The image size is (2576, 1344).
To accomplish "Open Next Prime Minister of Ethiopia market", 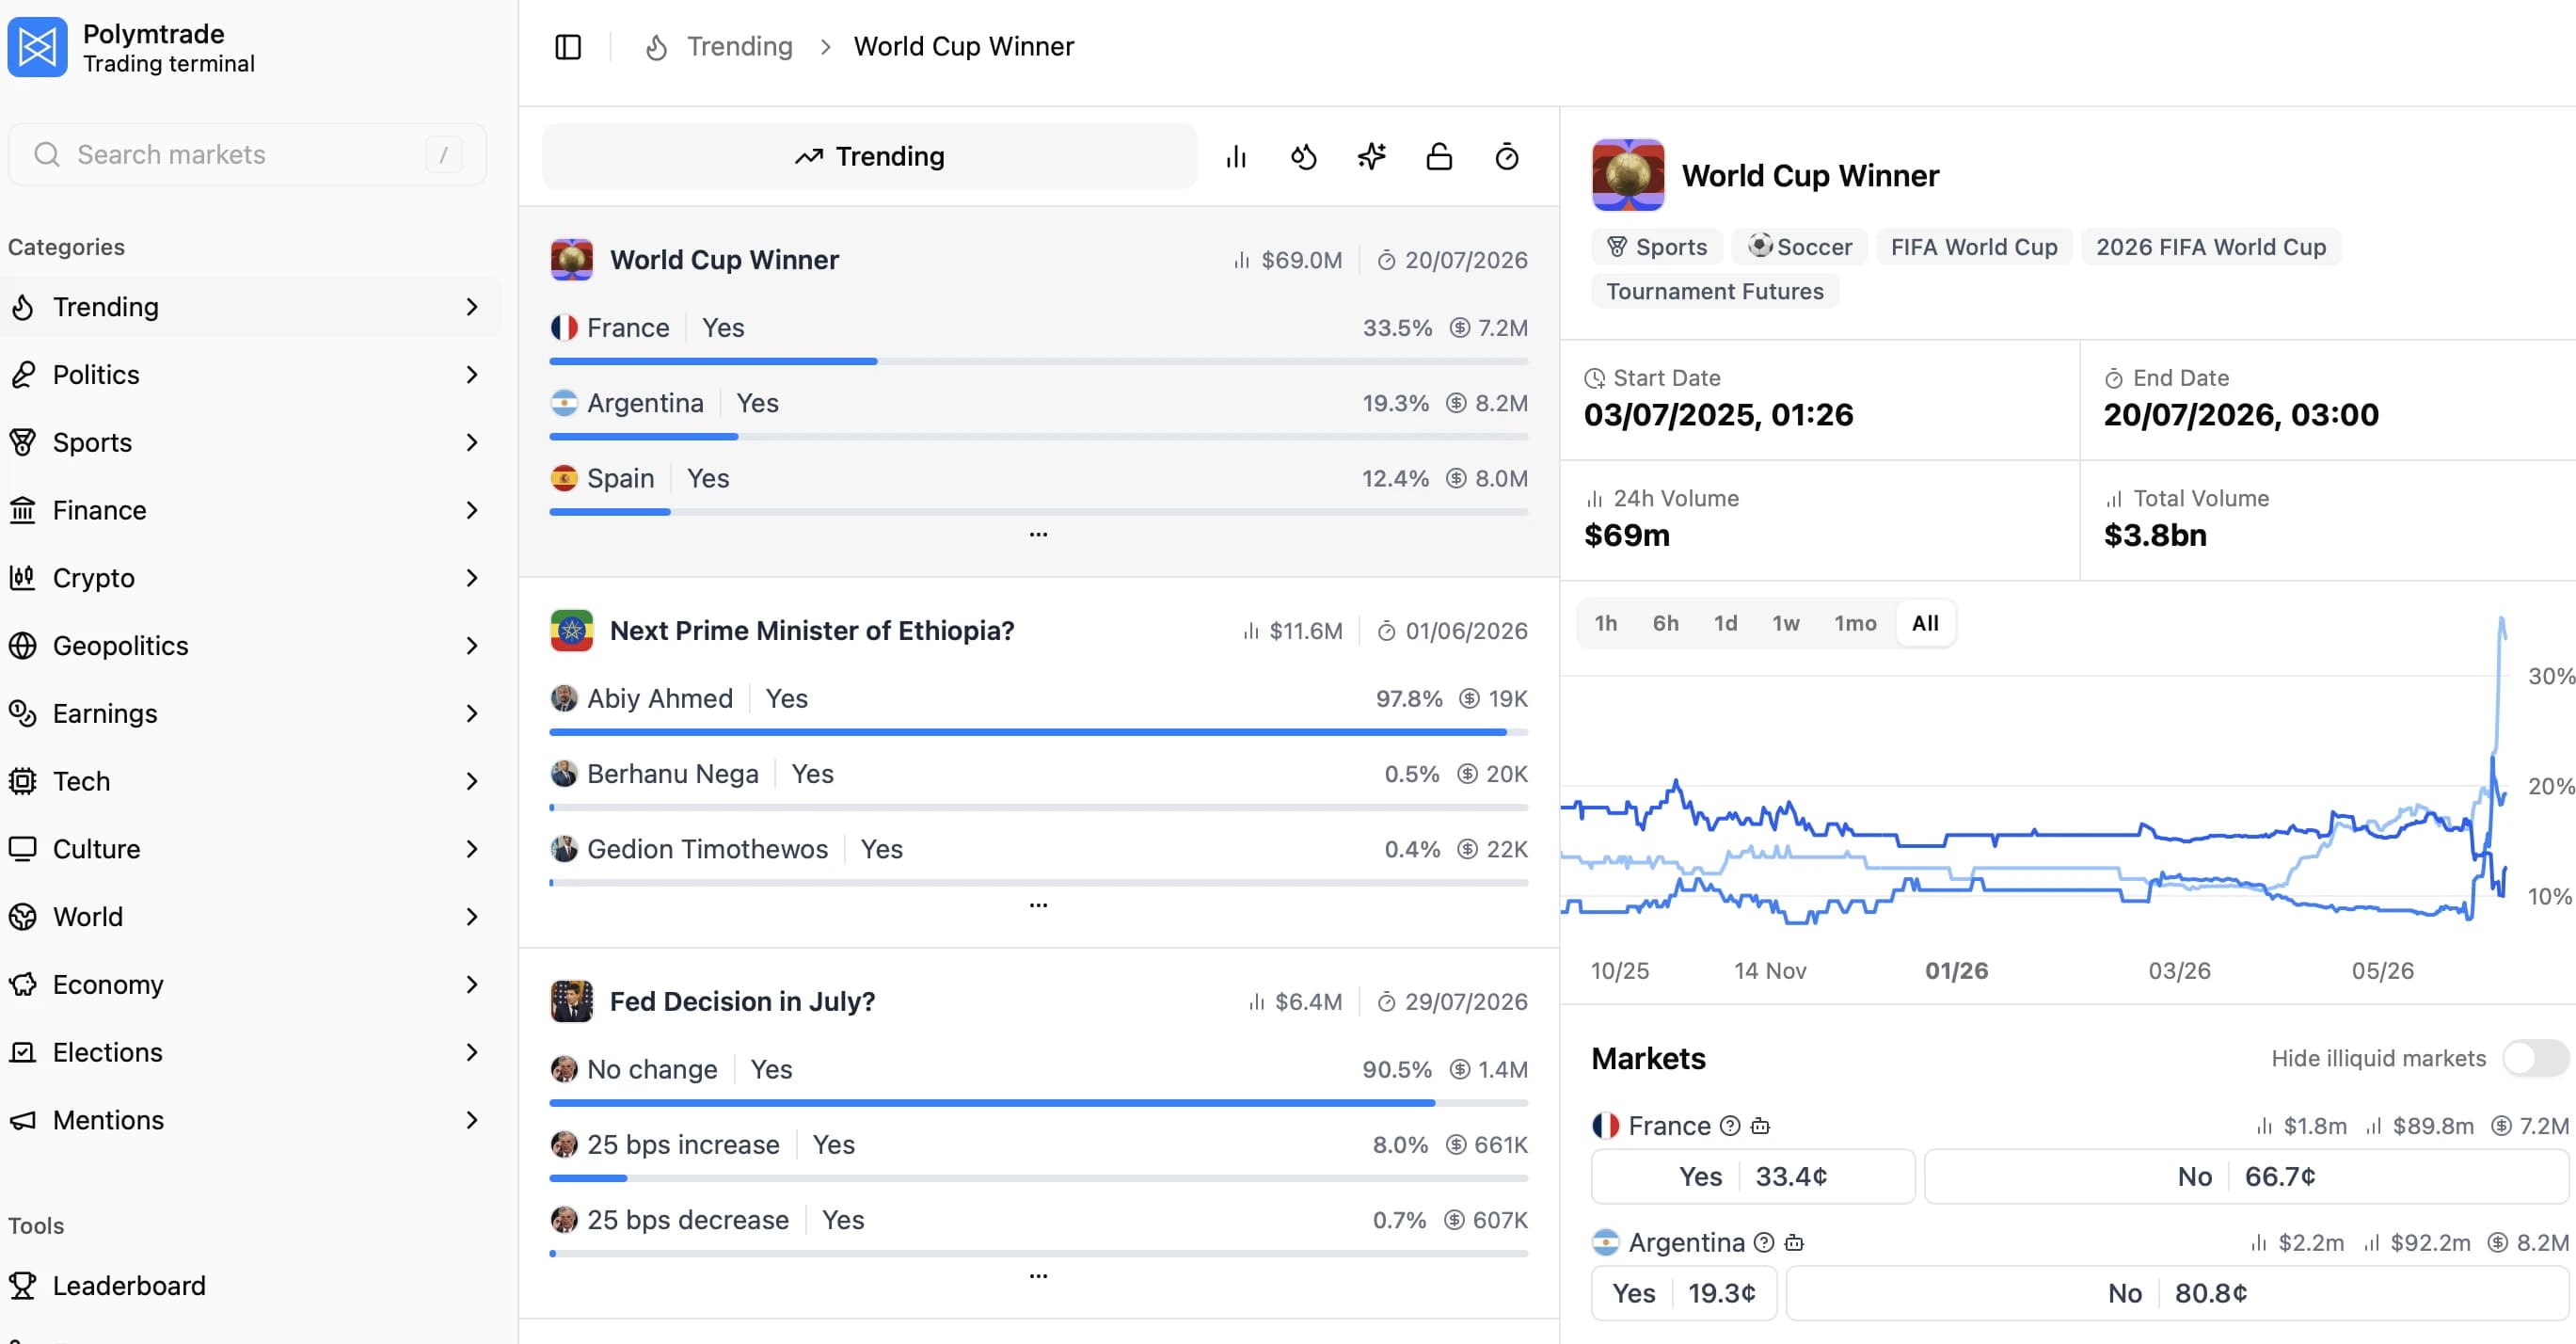I will [x=811, y=631].
